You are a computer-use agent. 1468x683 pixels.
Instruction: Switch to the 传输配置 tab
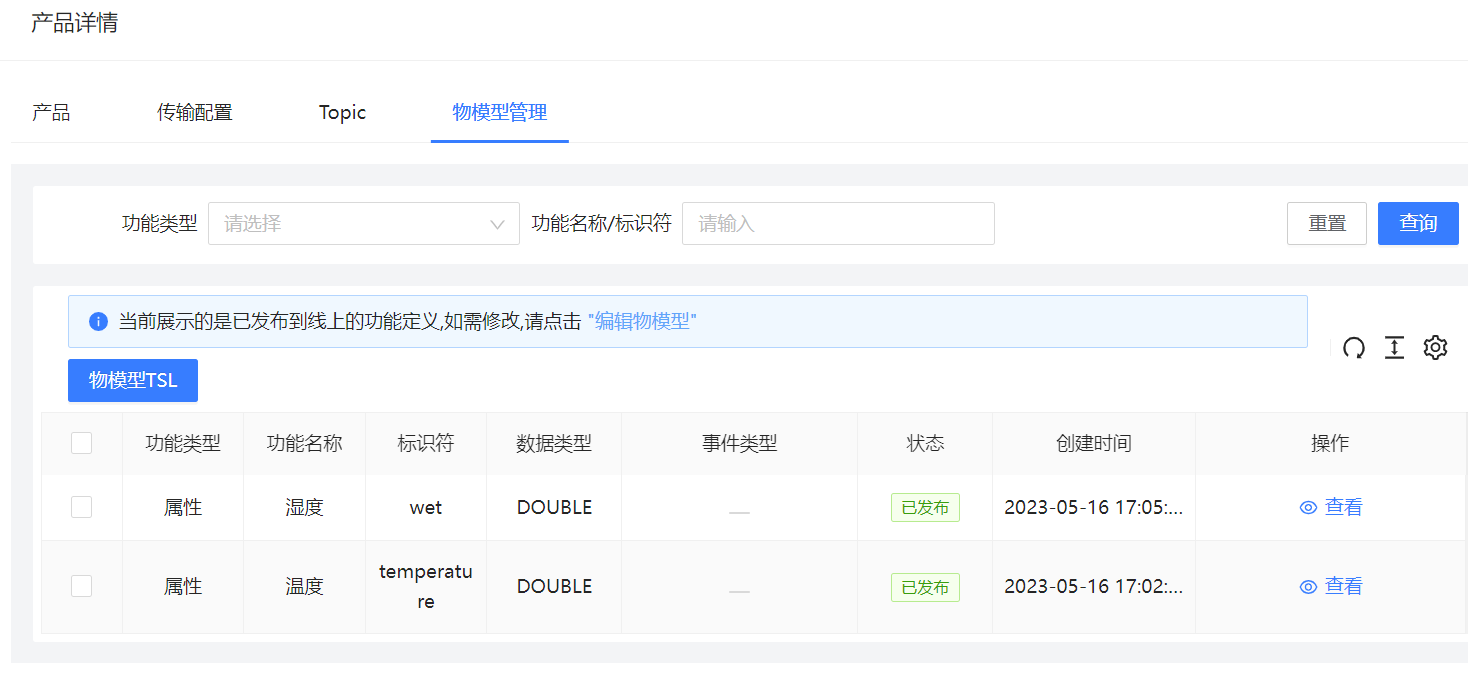coord(194,113)
